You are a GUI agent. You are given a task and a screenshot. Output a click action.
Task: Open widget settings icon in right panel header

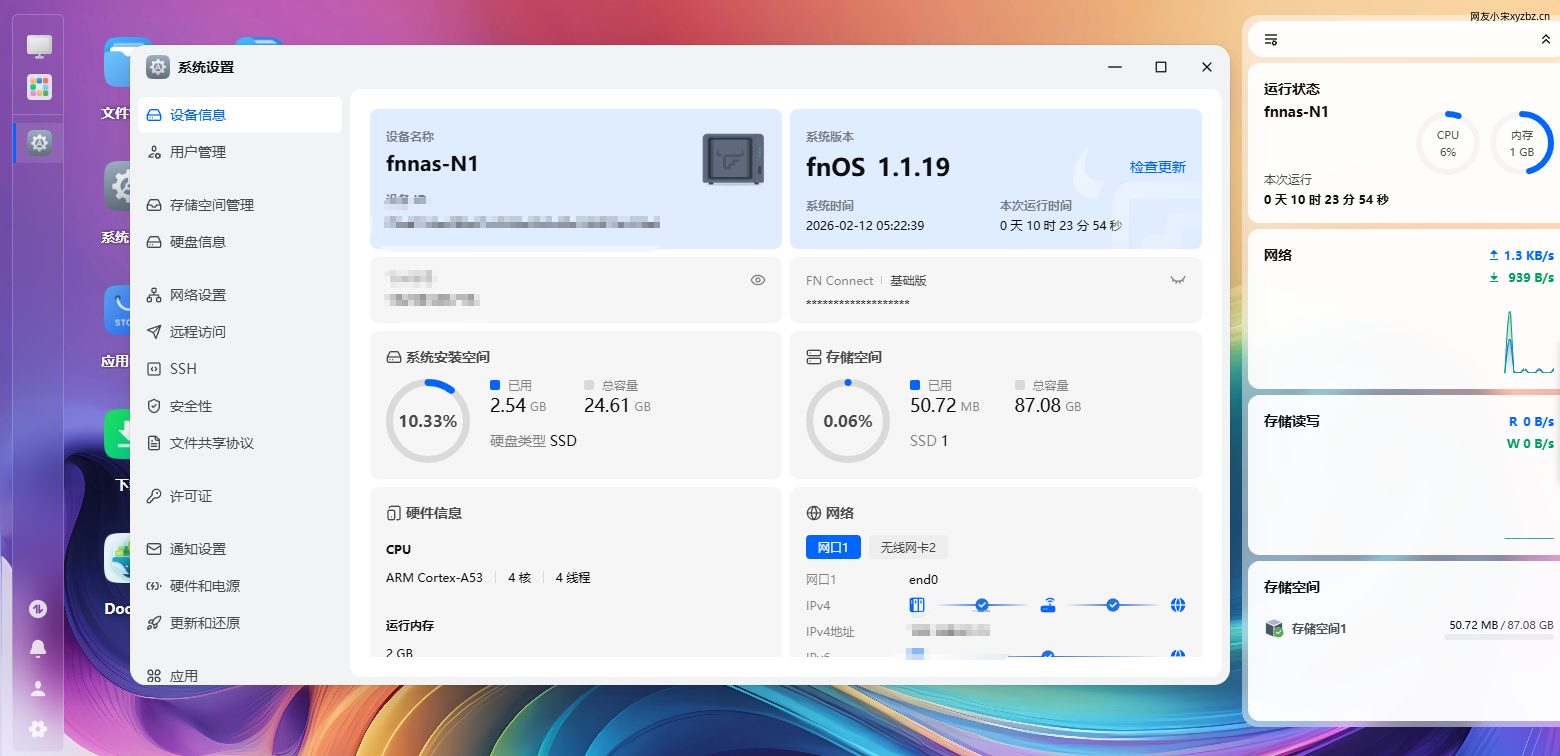coord(1271,40)
